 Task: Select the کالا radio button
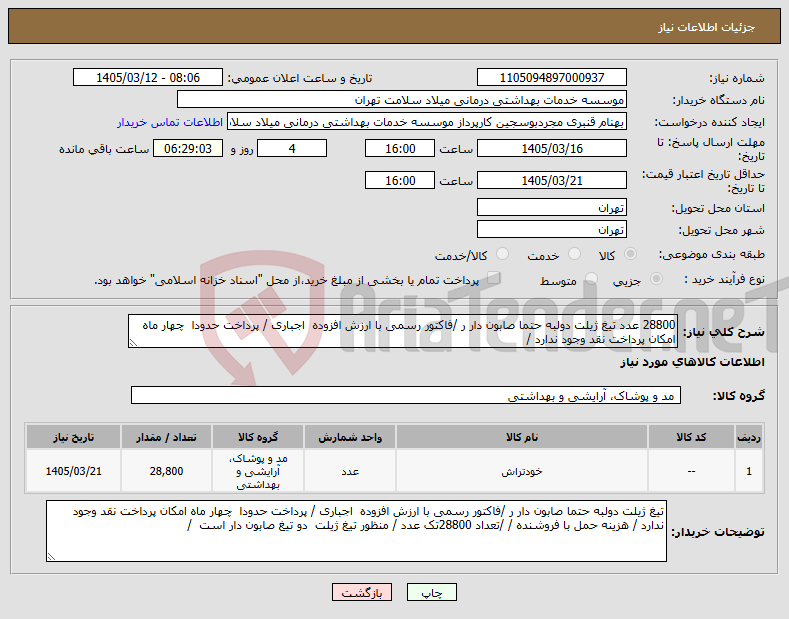point(630,254)
